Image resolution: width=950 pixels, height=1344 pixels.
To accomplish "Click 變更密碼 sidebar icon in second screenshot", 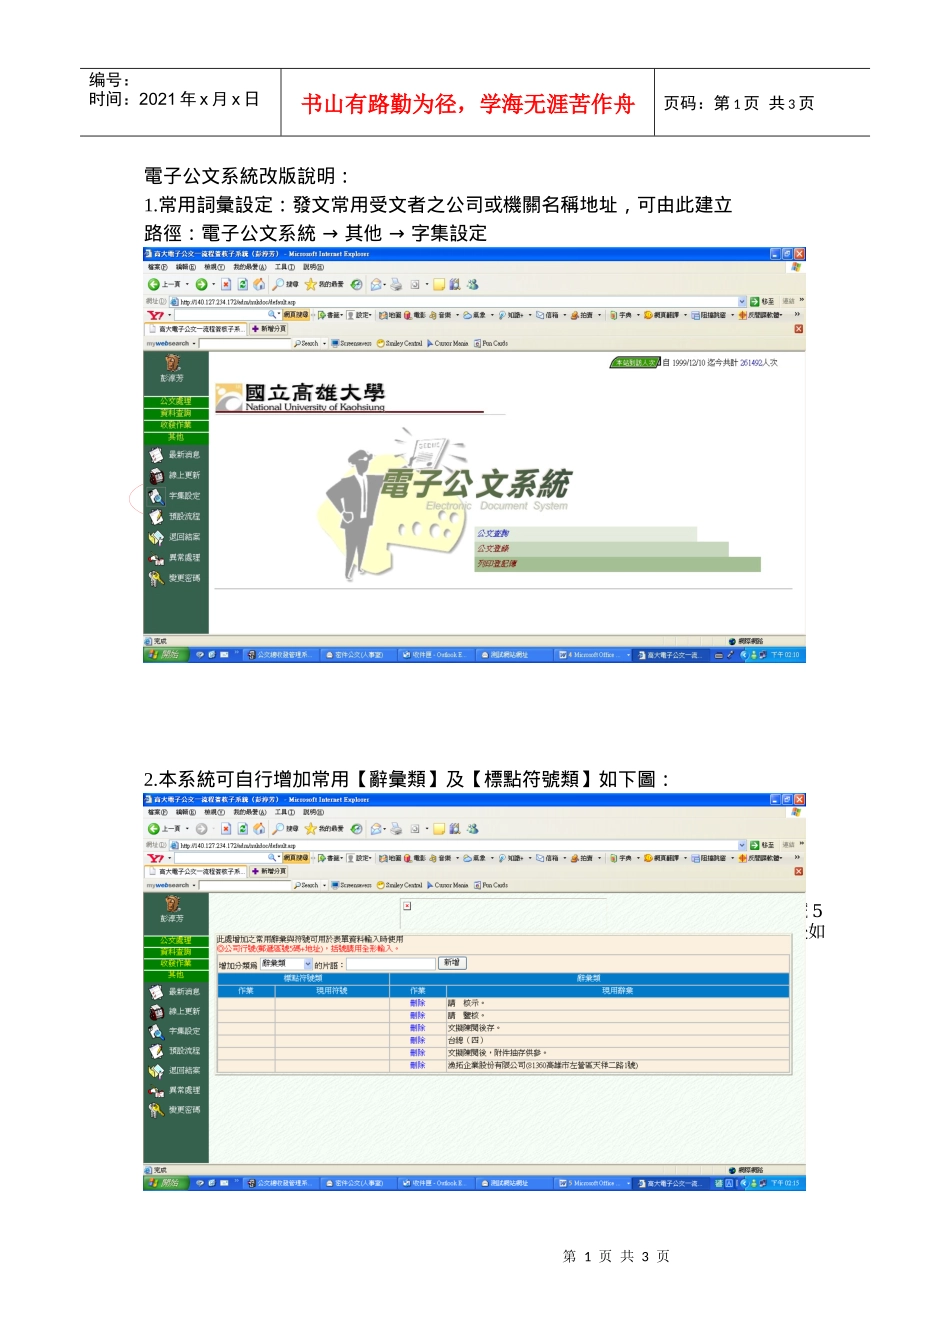I will [x=156, y=1110].
